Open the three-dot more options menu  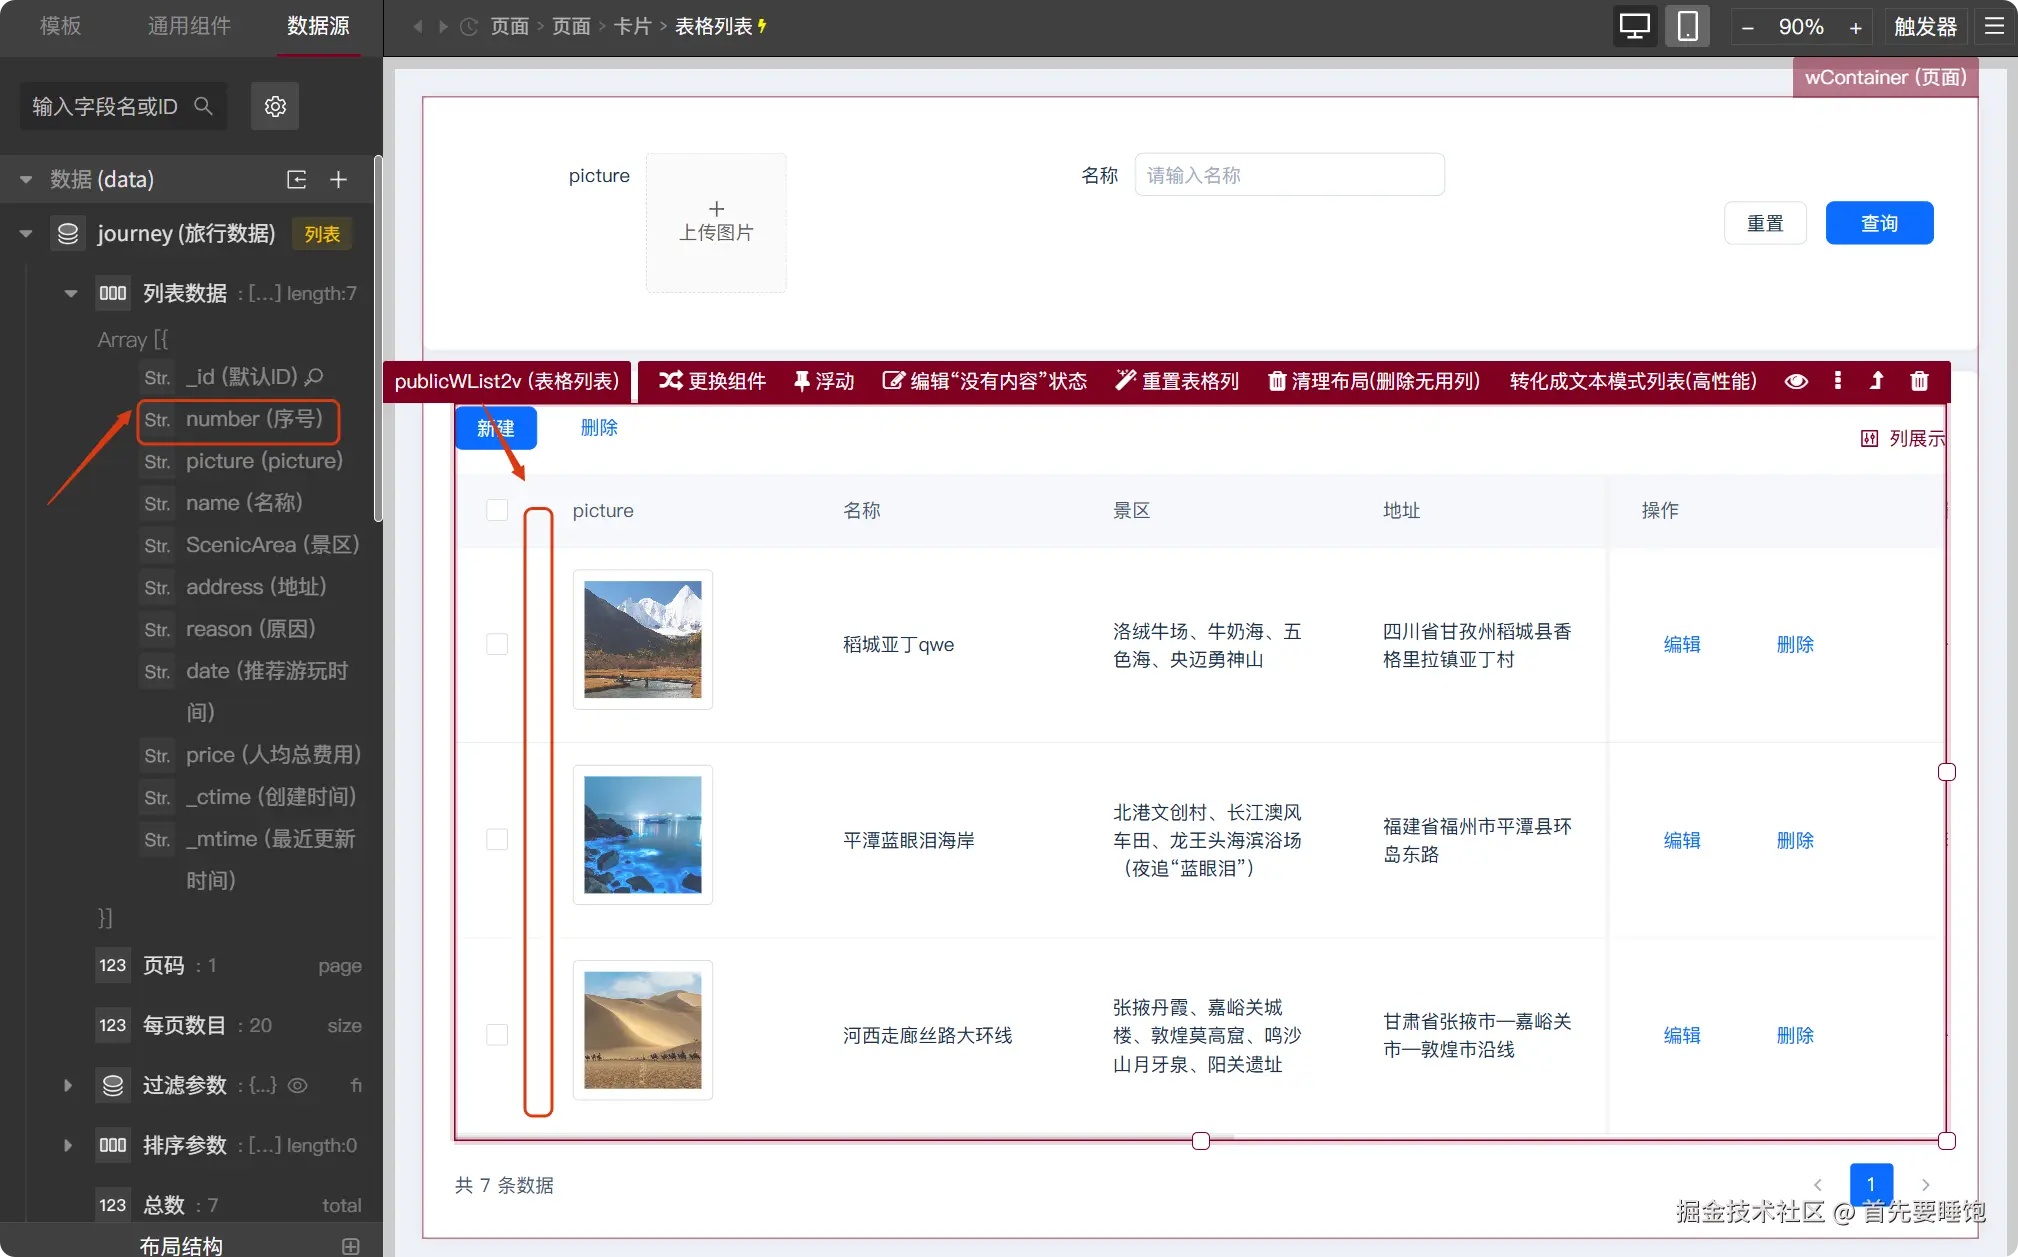(x=1838, y=381)
